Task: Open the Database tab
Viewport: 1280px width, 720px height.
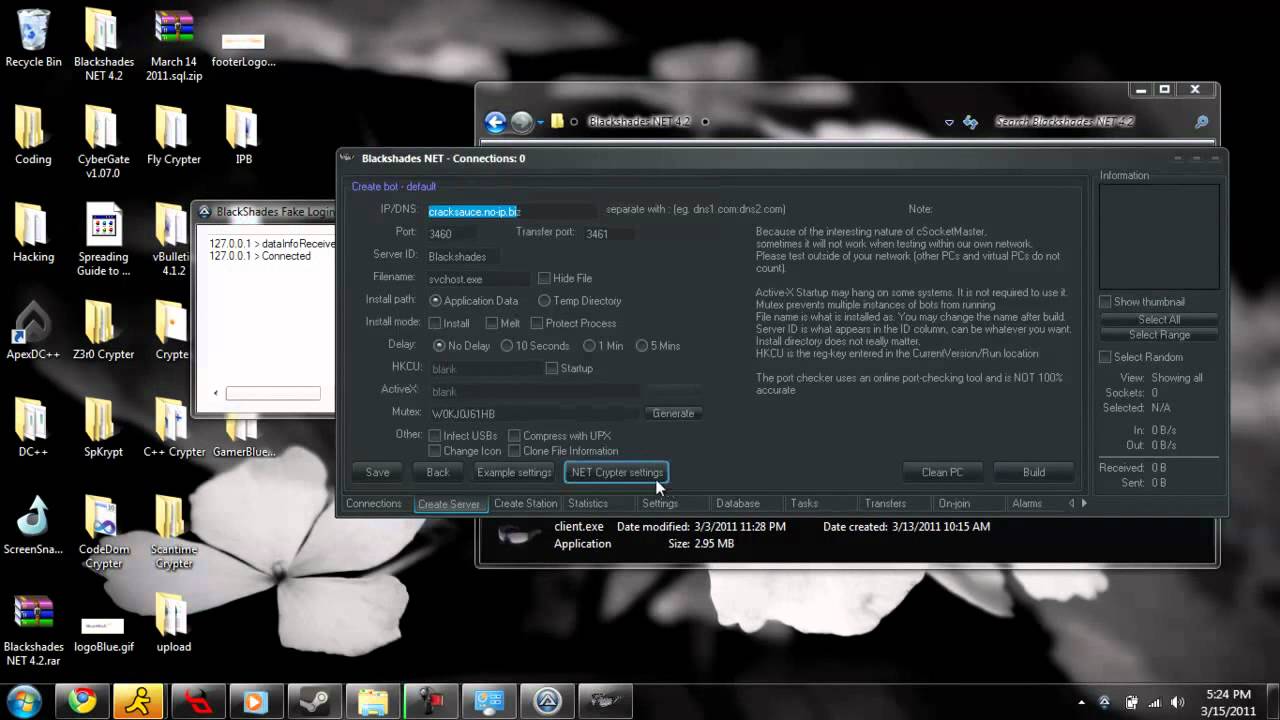Action: pyautogui.click(x=738, y=504)
